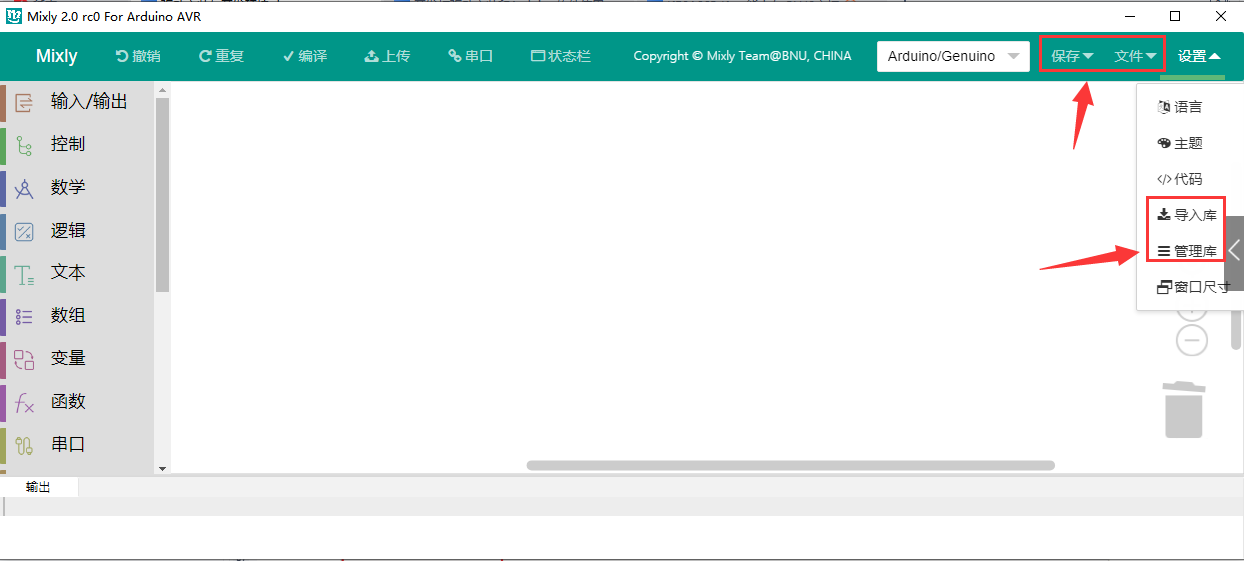1244x561 pixels.
Task: Select 导入库 from settings menu
Action: pos(1187,215)
